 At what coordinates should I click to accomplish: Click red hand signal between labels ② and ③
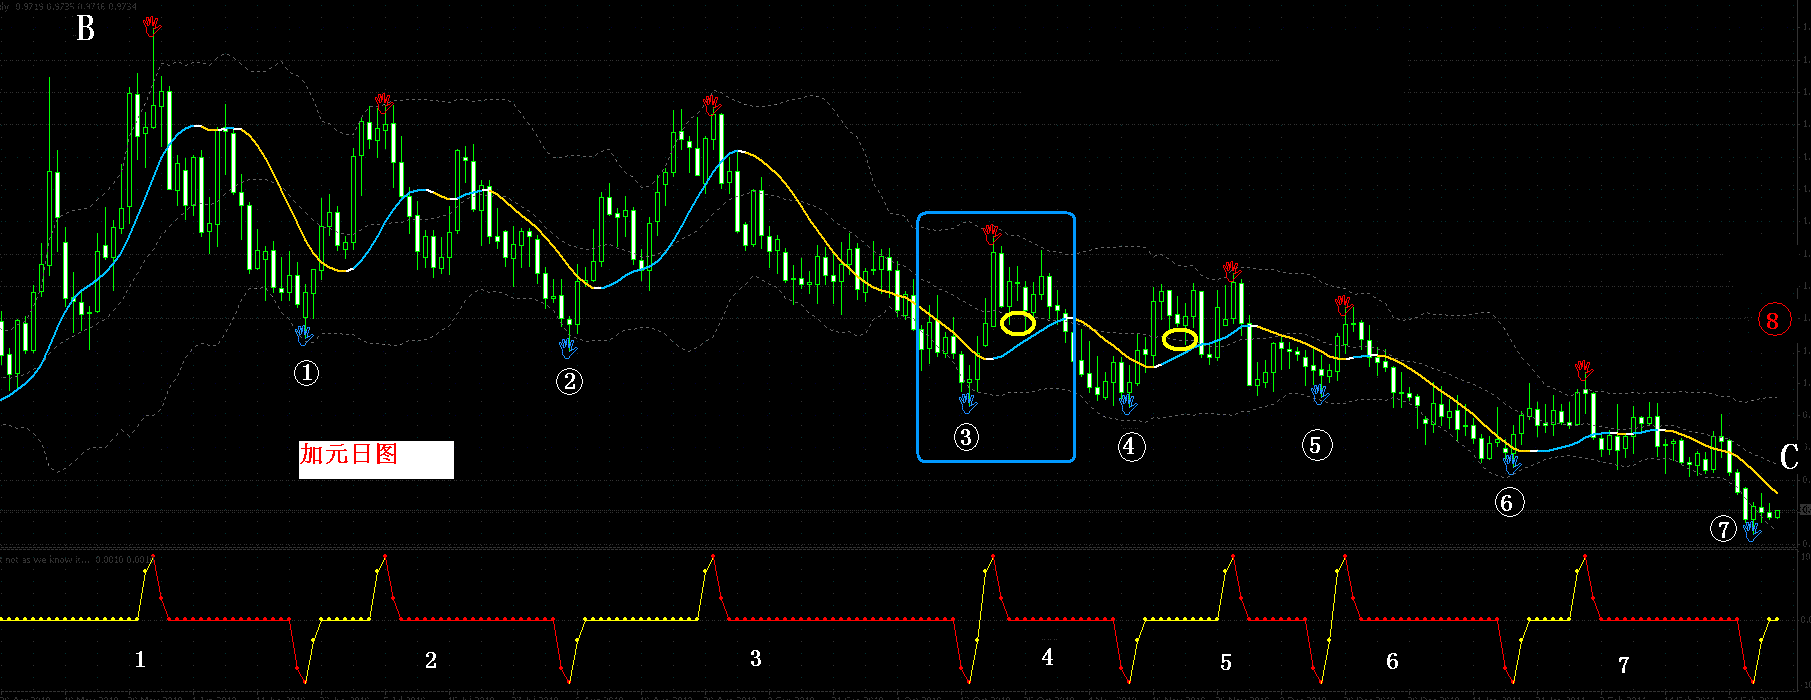pyautogui.click(x=711, y=104)
